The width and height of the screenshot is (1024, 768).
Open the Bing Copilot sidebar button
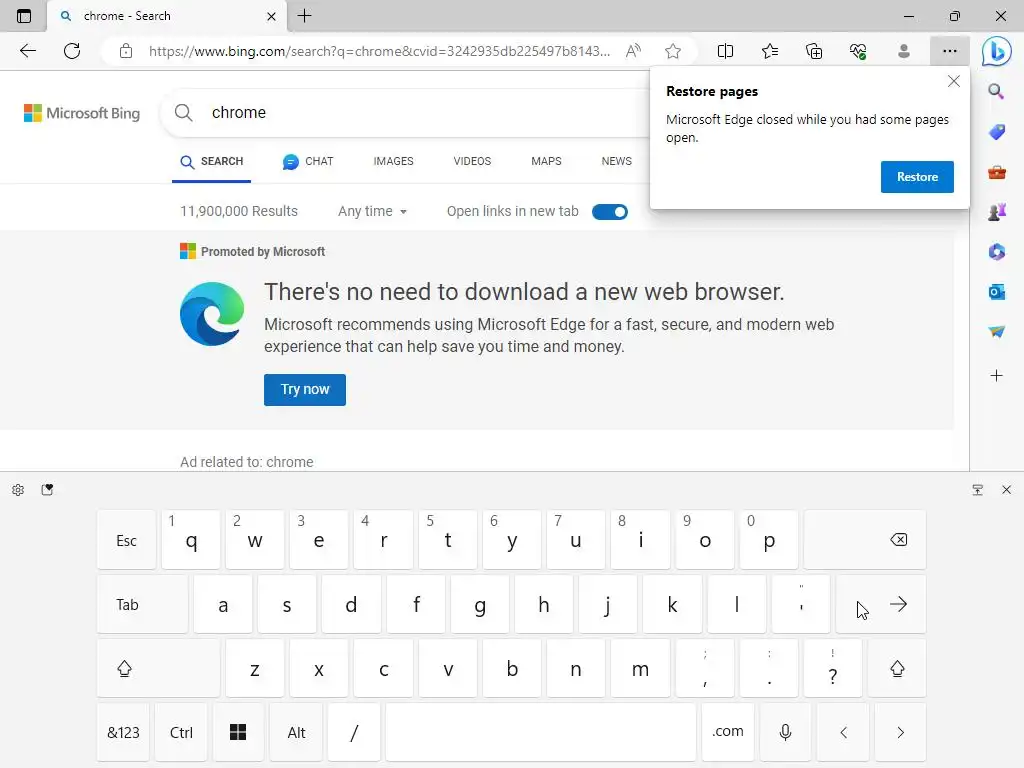point(997,52)
